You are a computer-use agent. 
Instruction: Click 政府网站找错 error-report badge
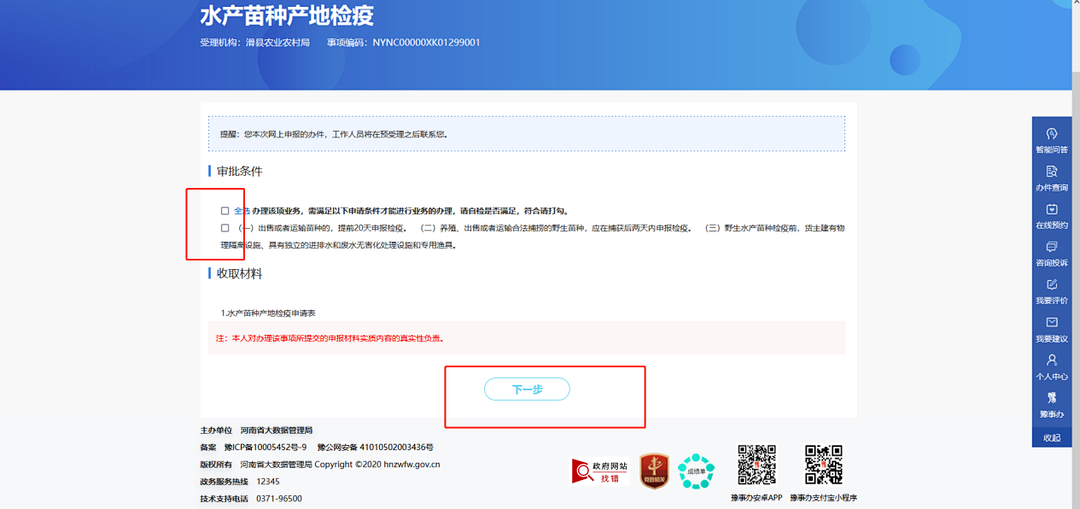(x=600, y=471)
